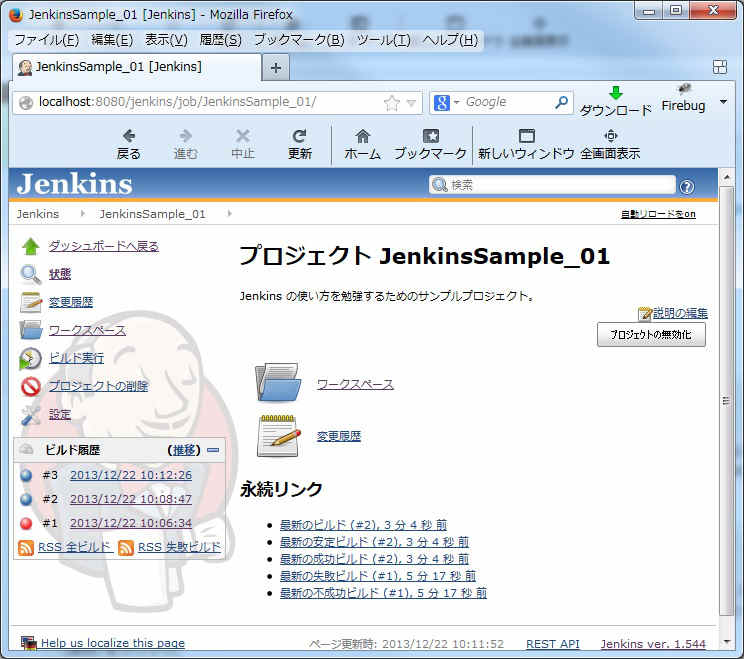Click the blue status ball of build #3
Screen dimensions: 744x659
27,475
